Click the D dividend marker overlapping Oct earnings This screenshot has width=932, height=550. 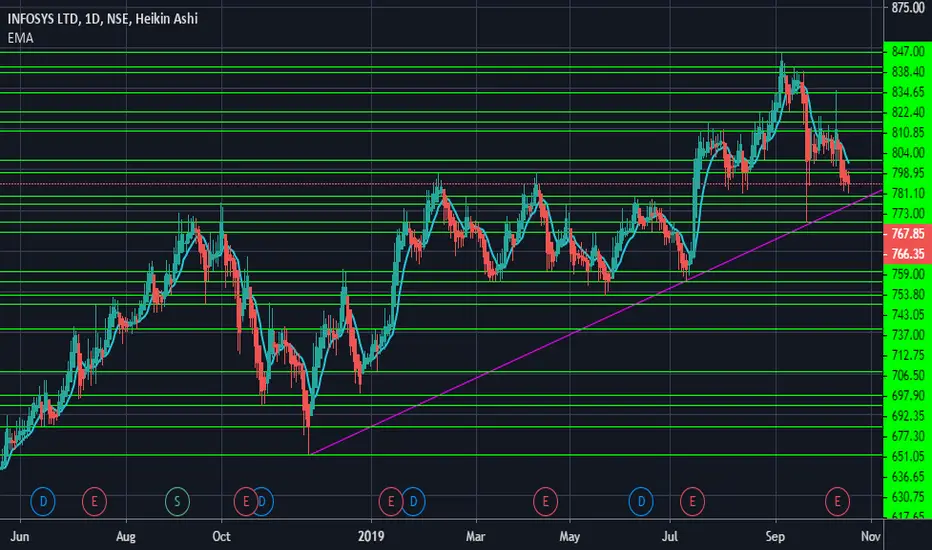click(x=265, y=501)
